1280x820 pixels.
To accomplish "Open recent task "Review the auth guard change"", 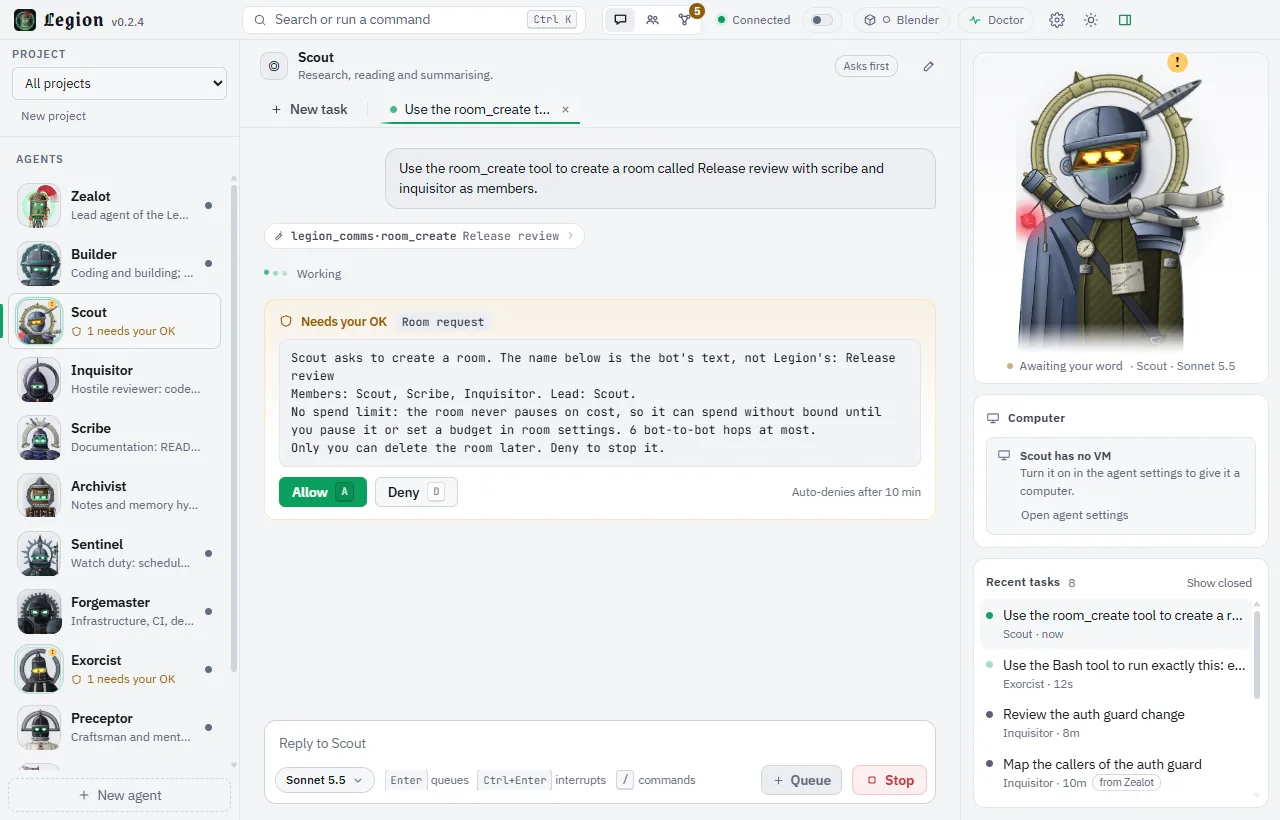I will click(1116, 723).
